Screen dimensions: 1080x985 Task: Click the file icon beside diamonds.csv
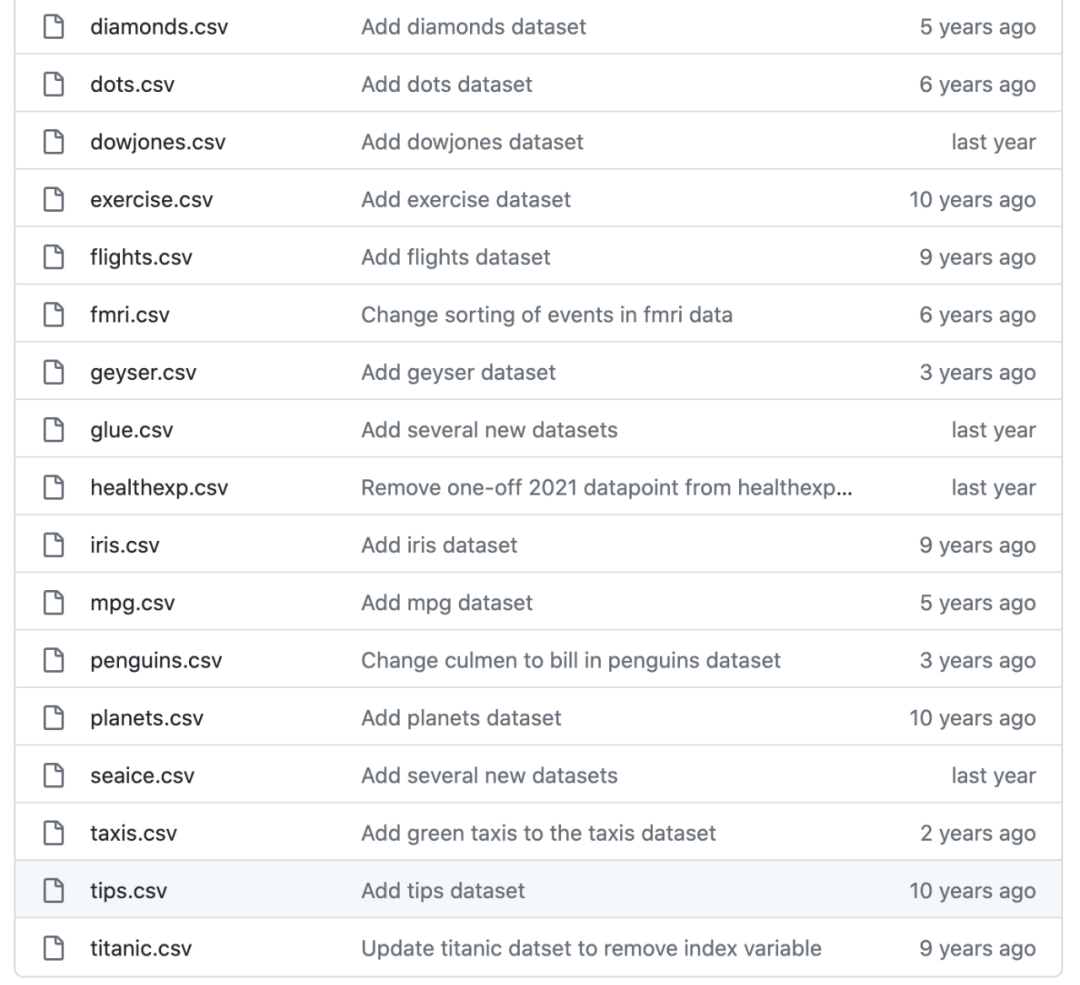[51, 27]
